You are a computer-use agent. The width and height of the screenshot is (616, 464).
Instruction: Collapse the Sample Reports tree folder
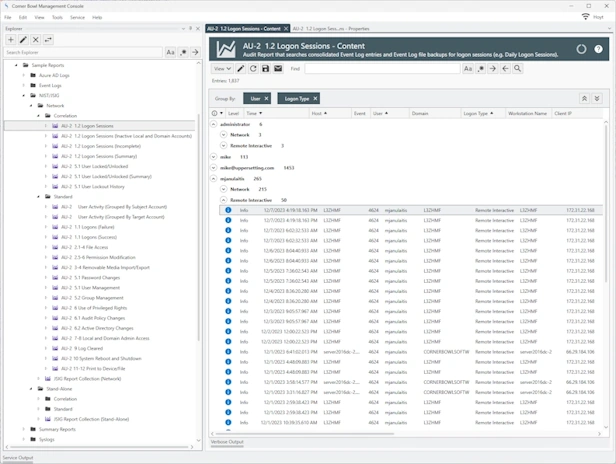[16, 65]
